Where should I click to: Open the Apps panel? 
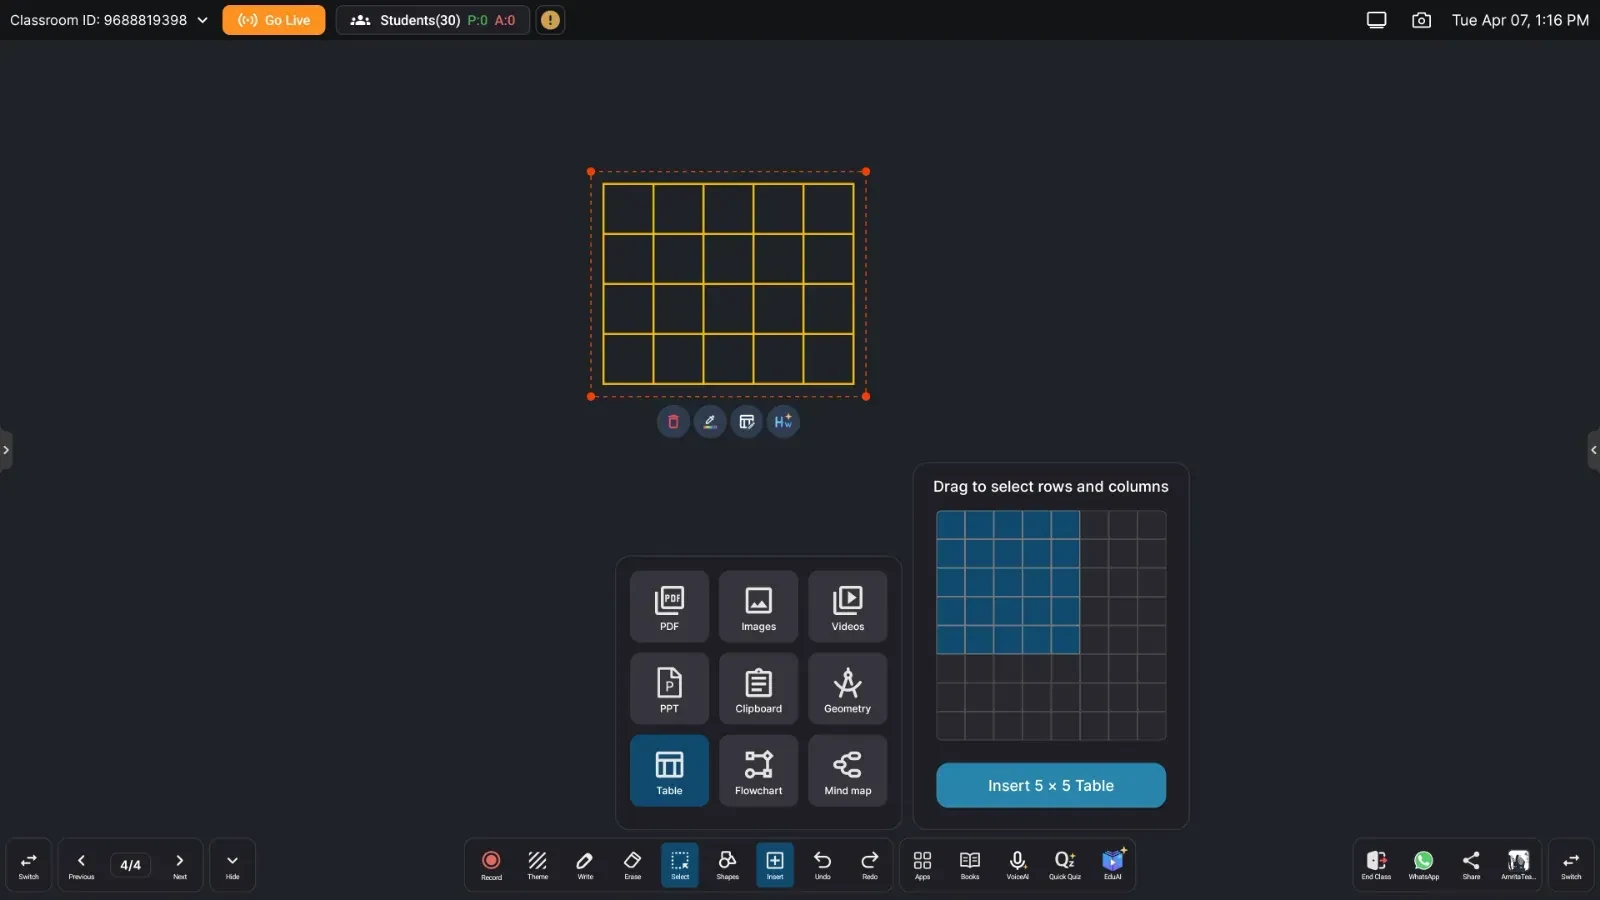point(922,865)
